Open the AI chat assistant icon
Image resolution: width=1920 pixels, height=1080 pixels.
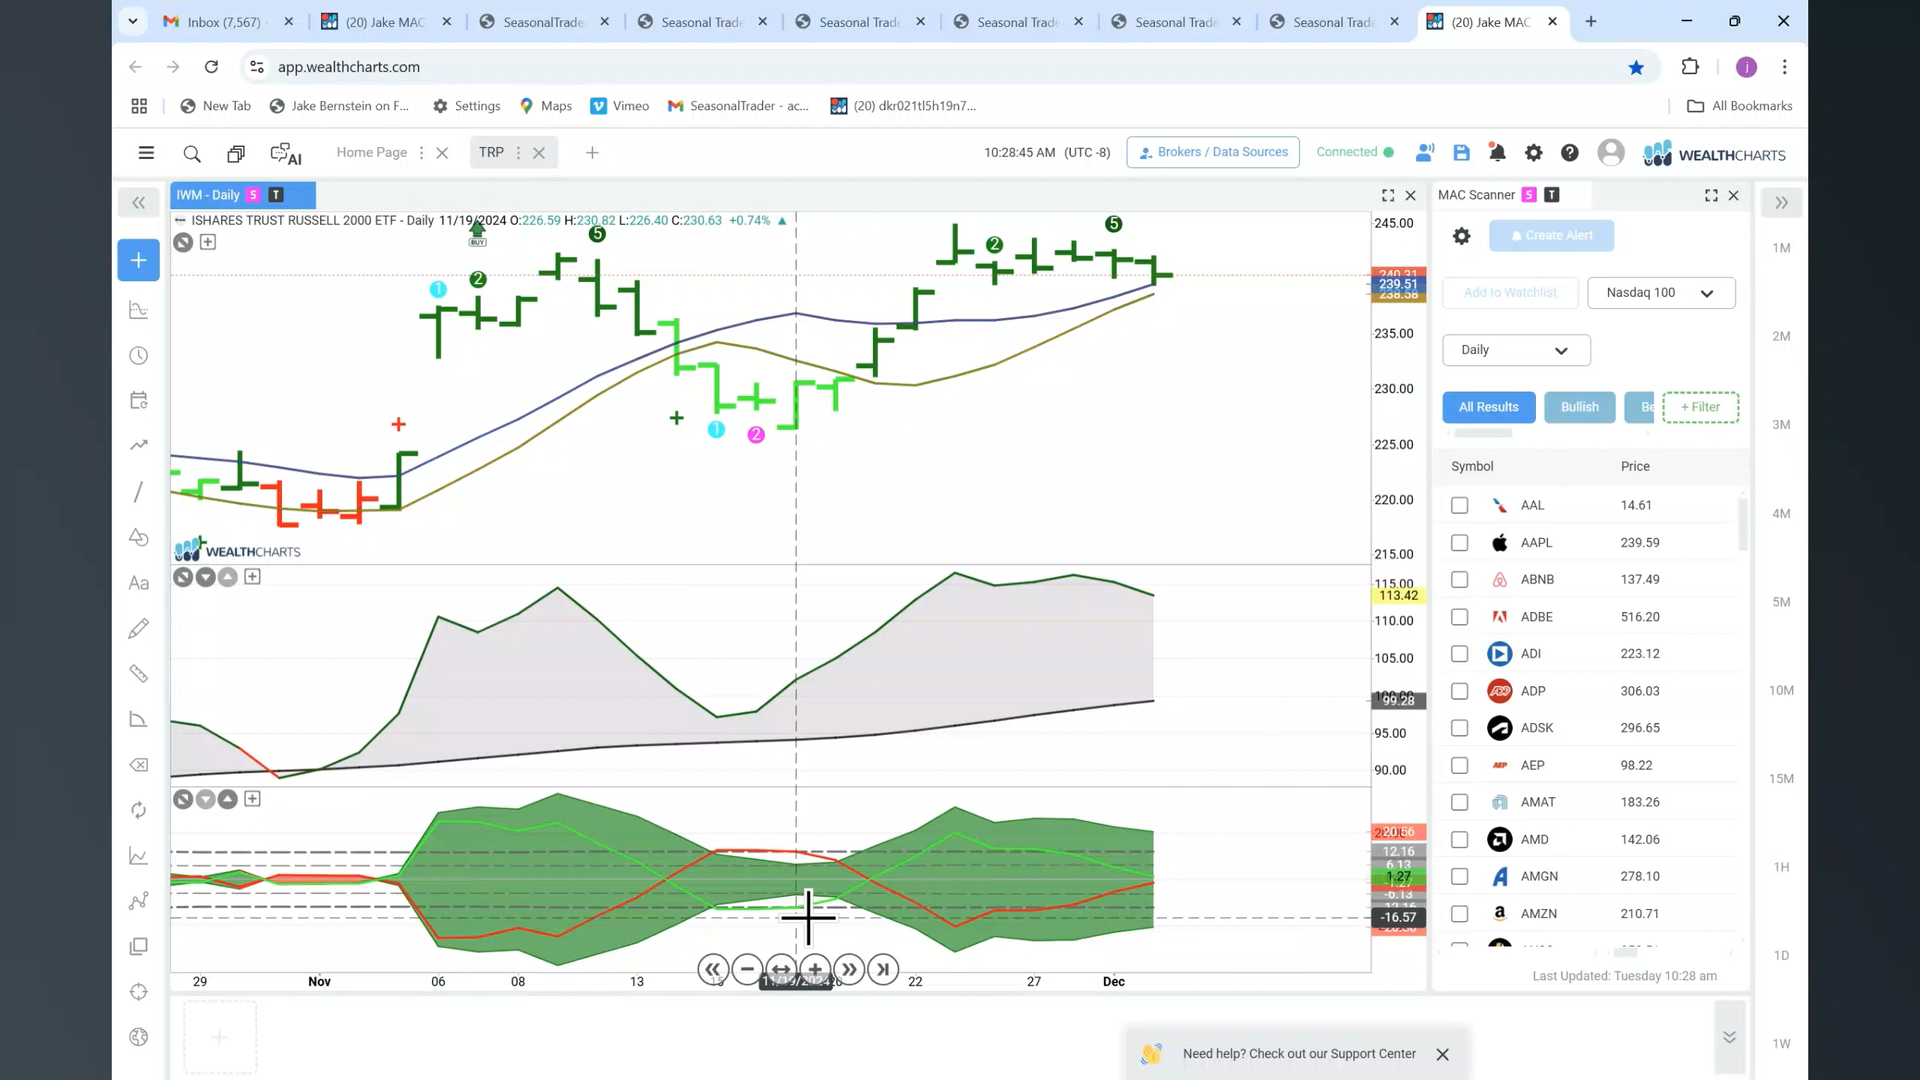pos(286,153)
